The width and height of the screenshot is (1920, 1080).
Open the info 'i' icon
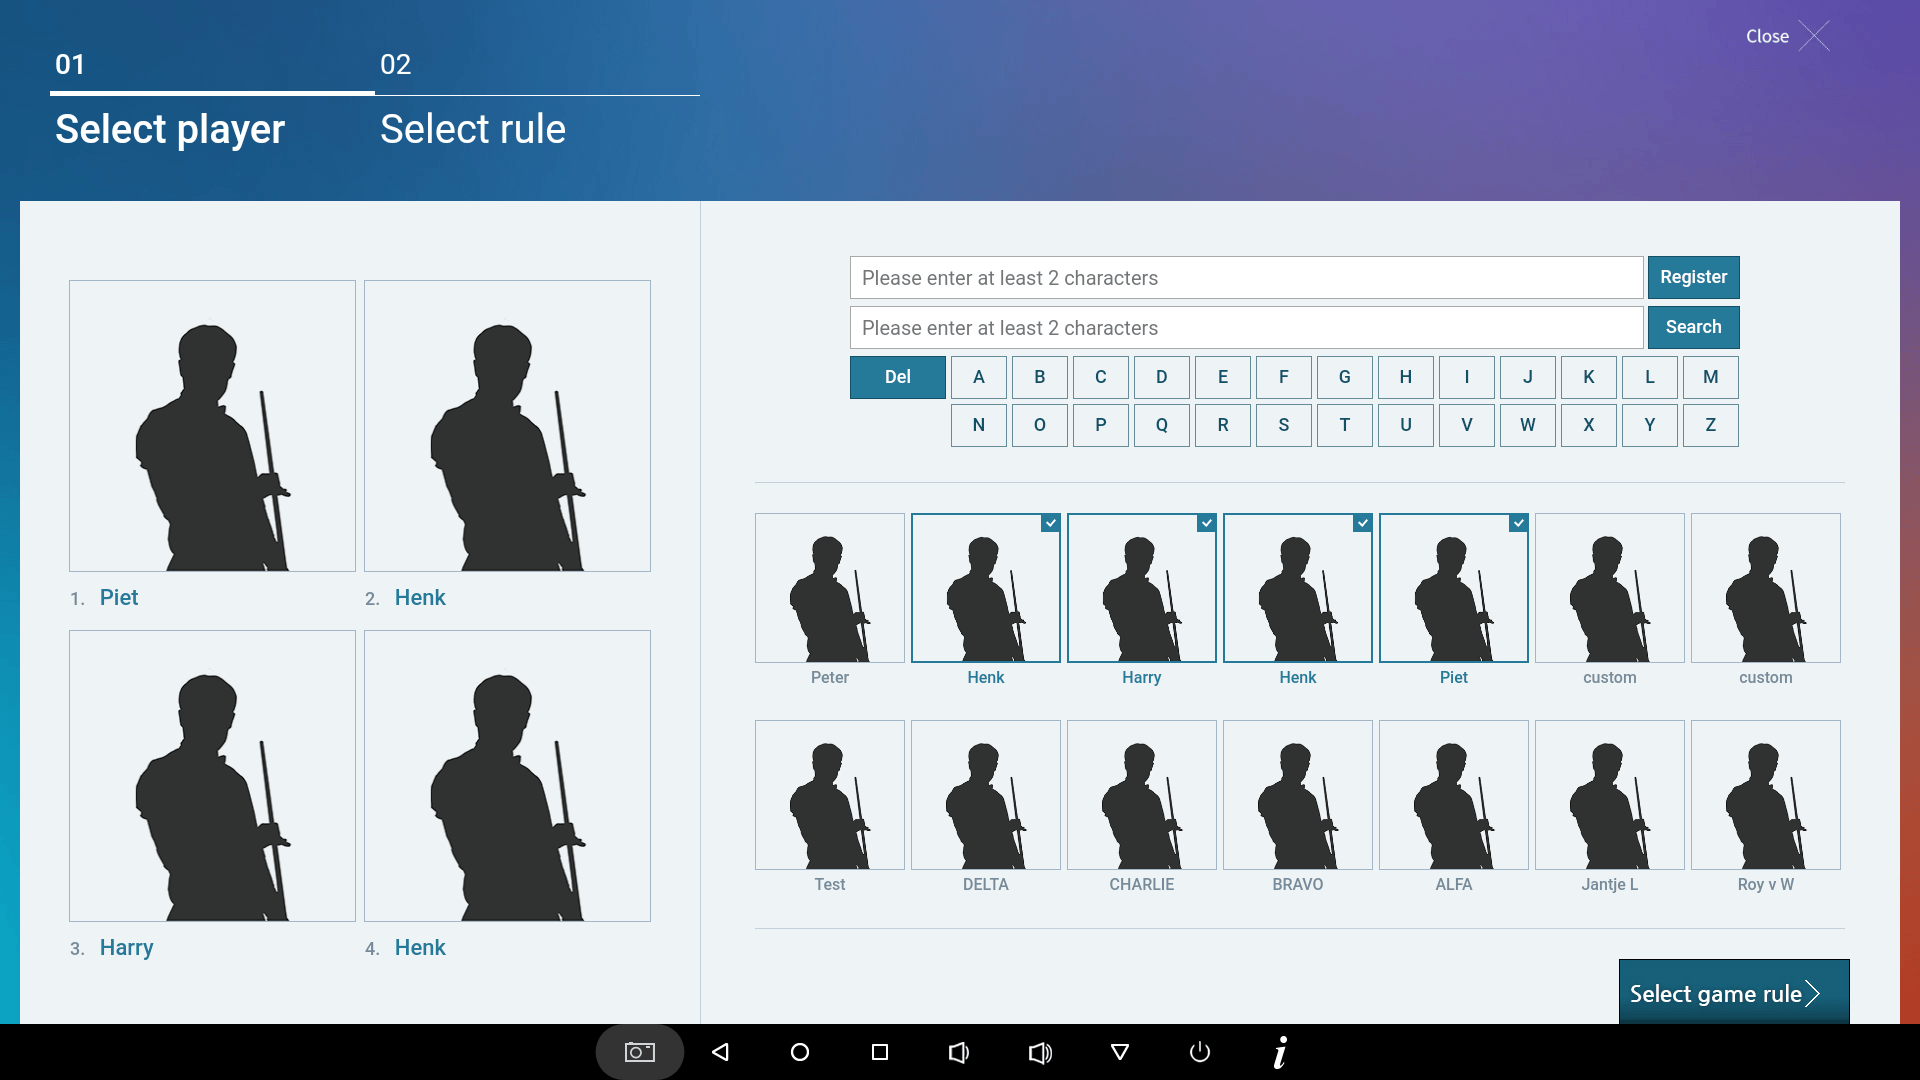click(x=1280, y=1052)
